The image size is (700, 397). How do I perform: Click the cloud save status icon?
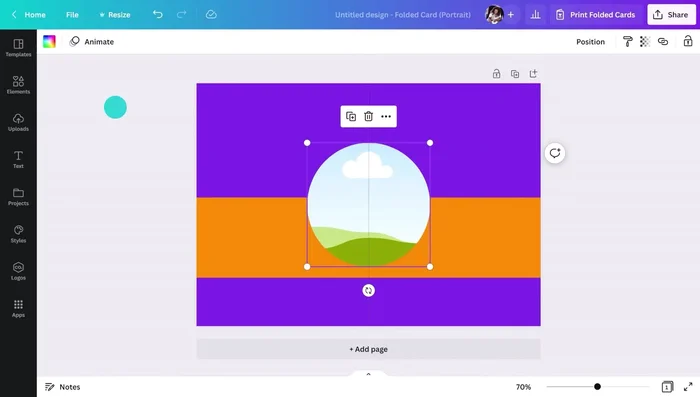pos(211,14)
